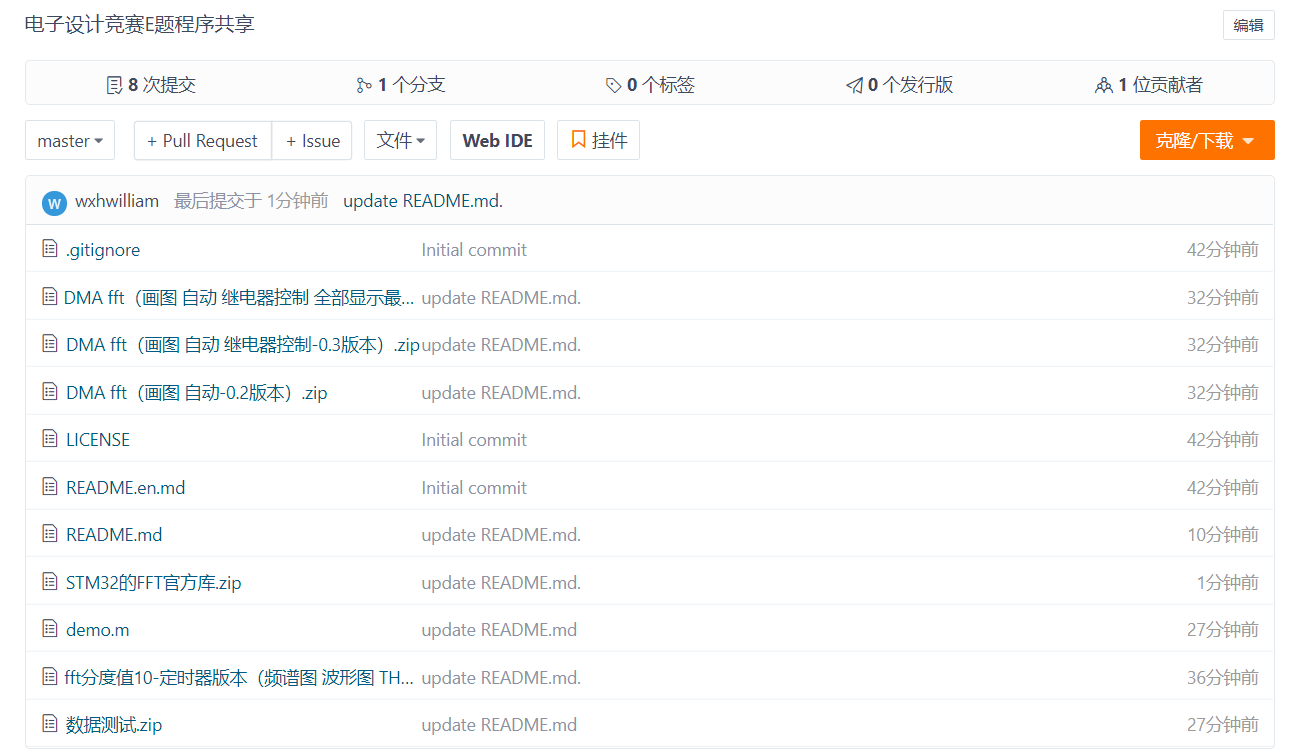Click the commits icon beside 8 次提交
This screenshot has height=756, width=1295.
point(114,85)
